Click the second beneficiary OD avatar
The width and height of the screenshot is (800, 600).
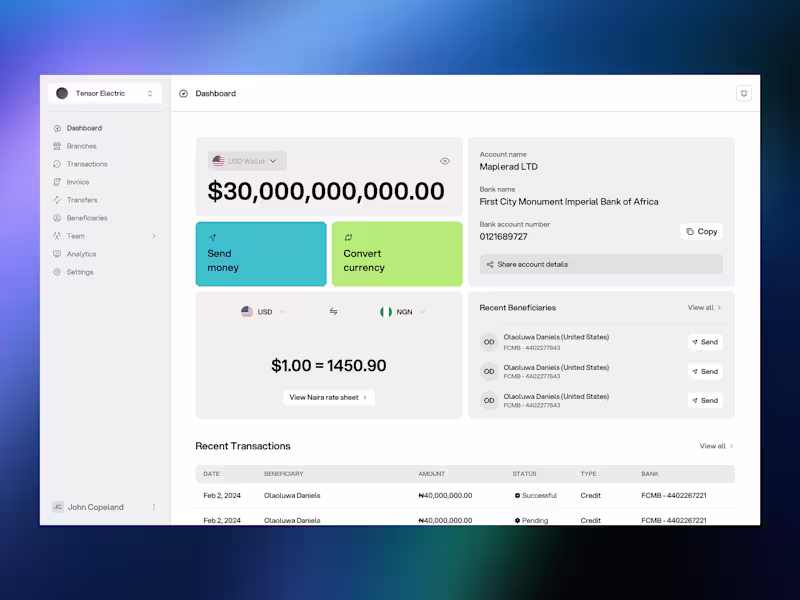click(x=489, y=371)
